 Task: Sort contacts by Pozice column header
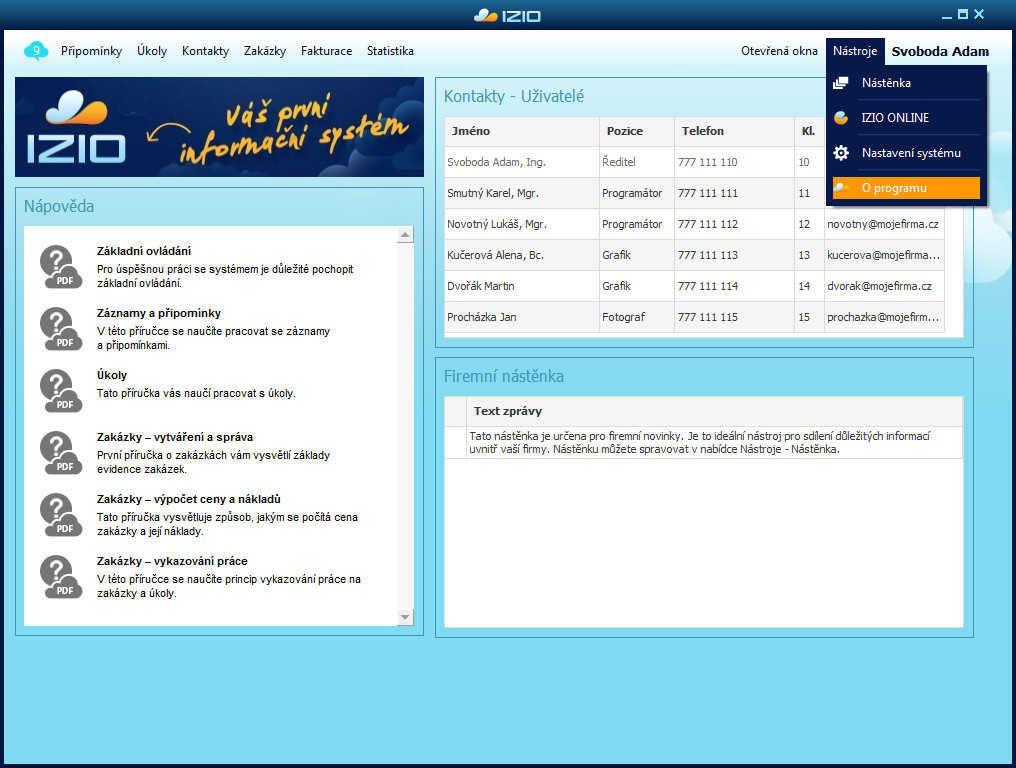(637, 131)
